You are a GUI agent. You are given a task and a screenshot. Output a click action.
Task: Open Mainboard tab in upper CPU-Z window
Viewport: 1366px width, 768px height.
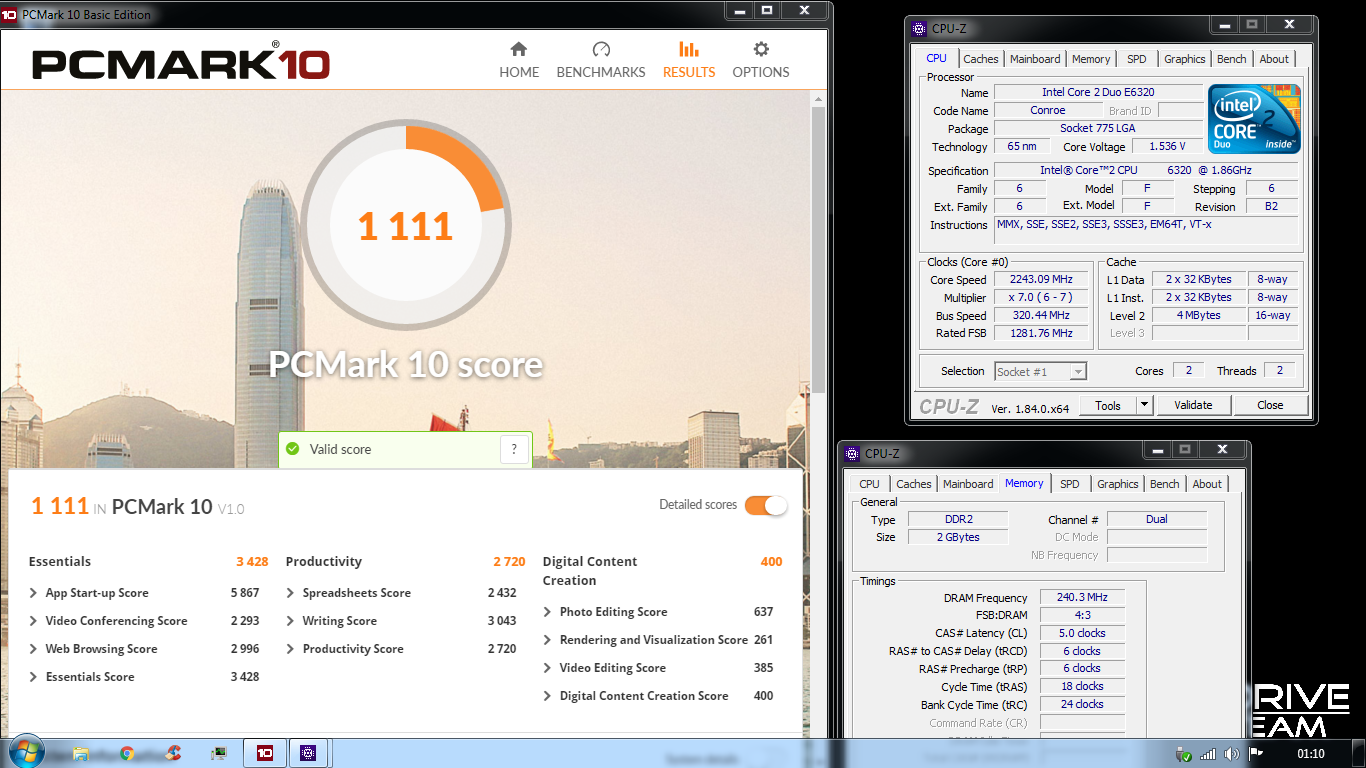pyautogui.click(x=1035, y=59)
